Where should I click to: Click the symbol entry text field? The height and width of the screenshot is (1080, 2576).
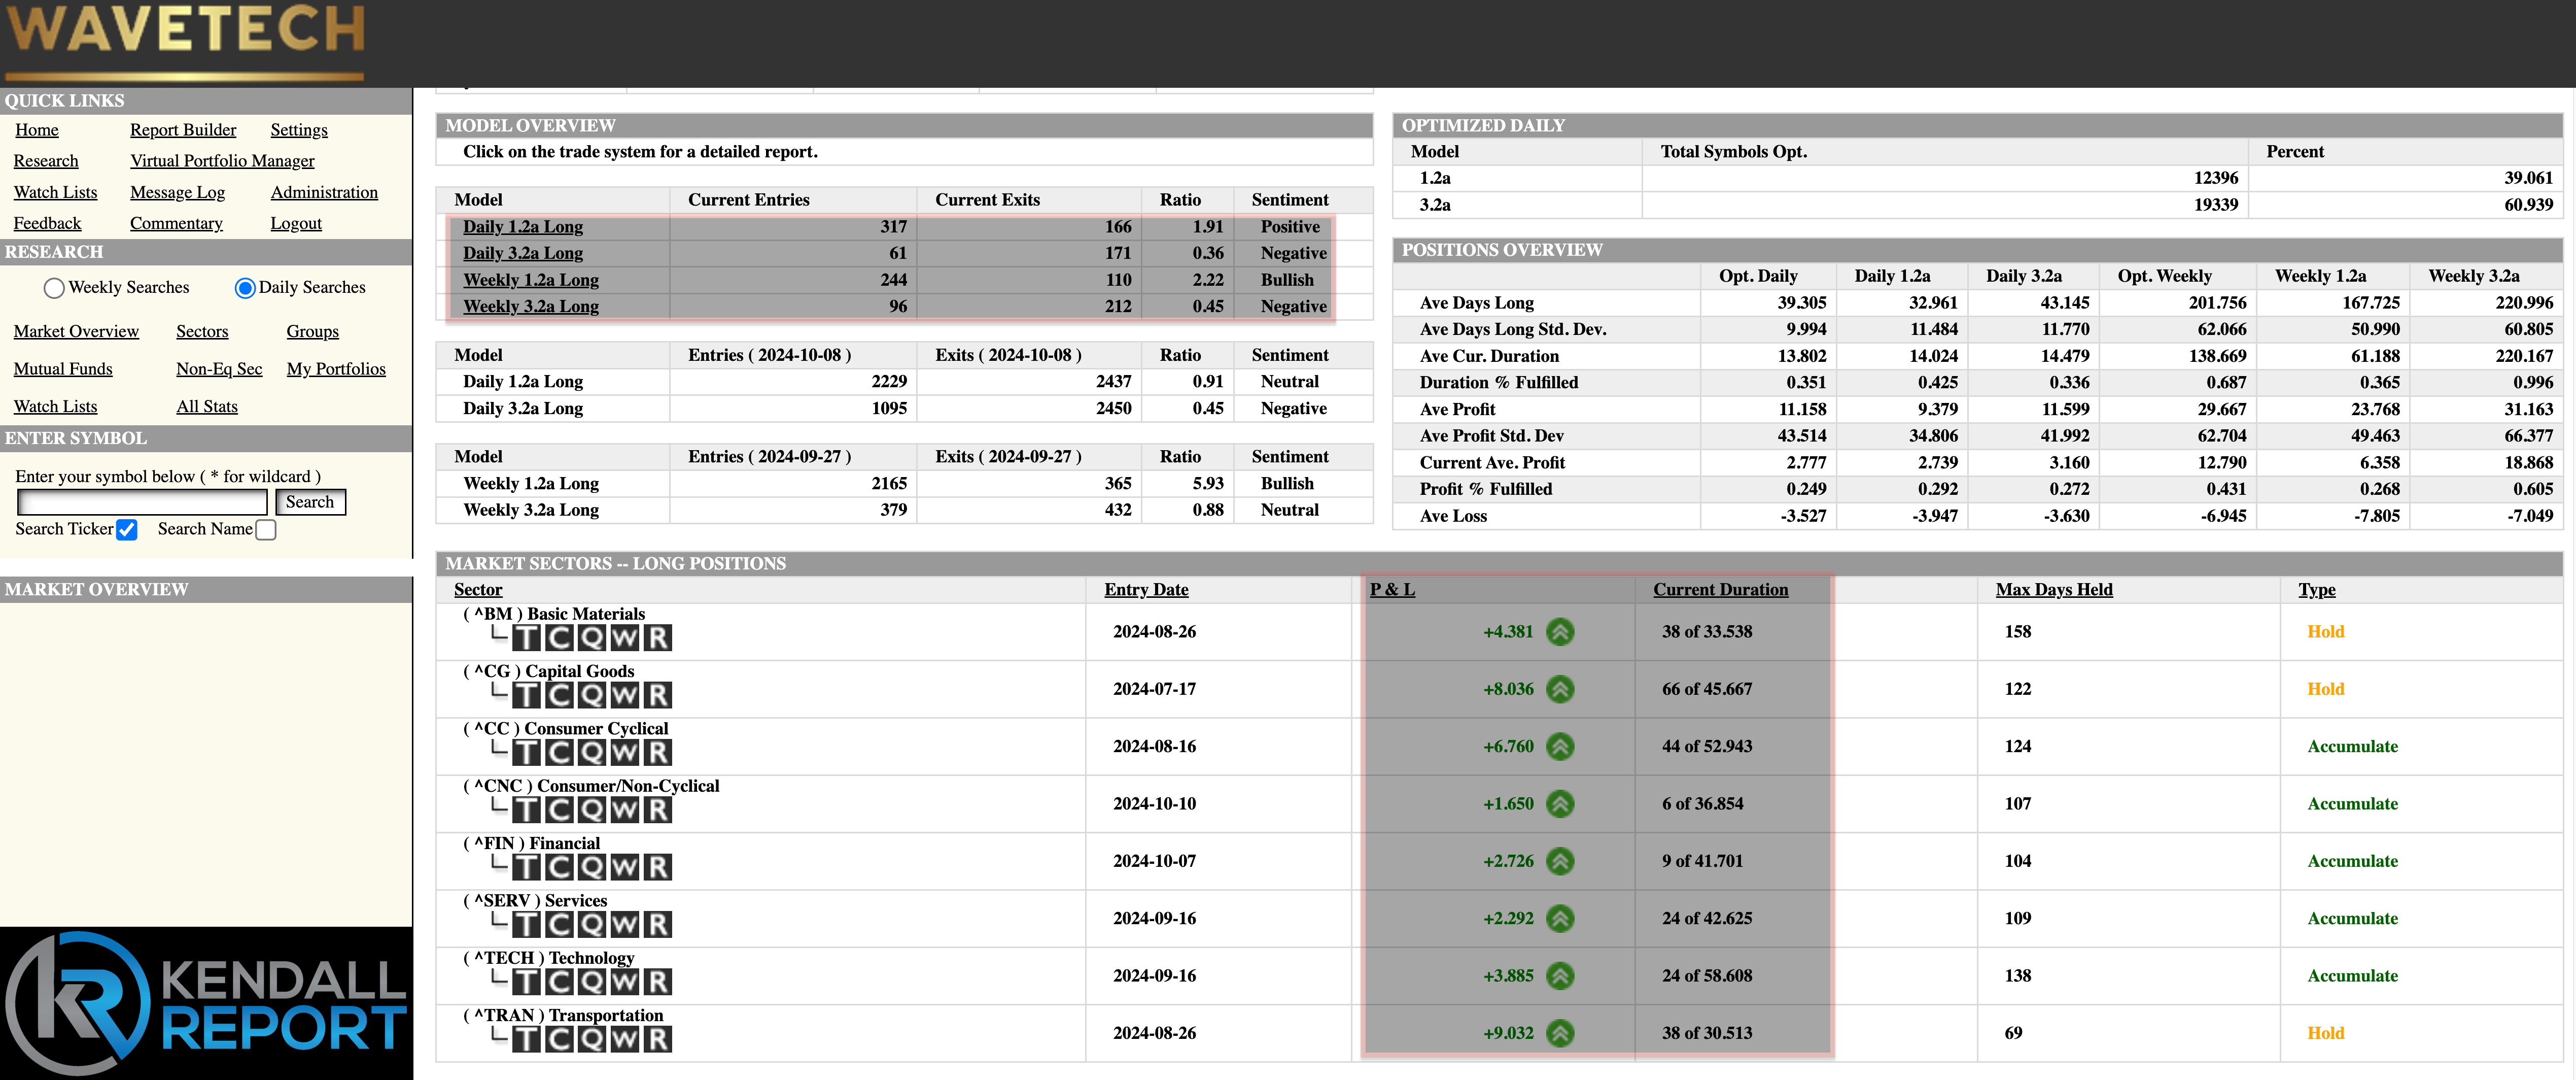coord(143,502)
